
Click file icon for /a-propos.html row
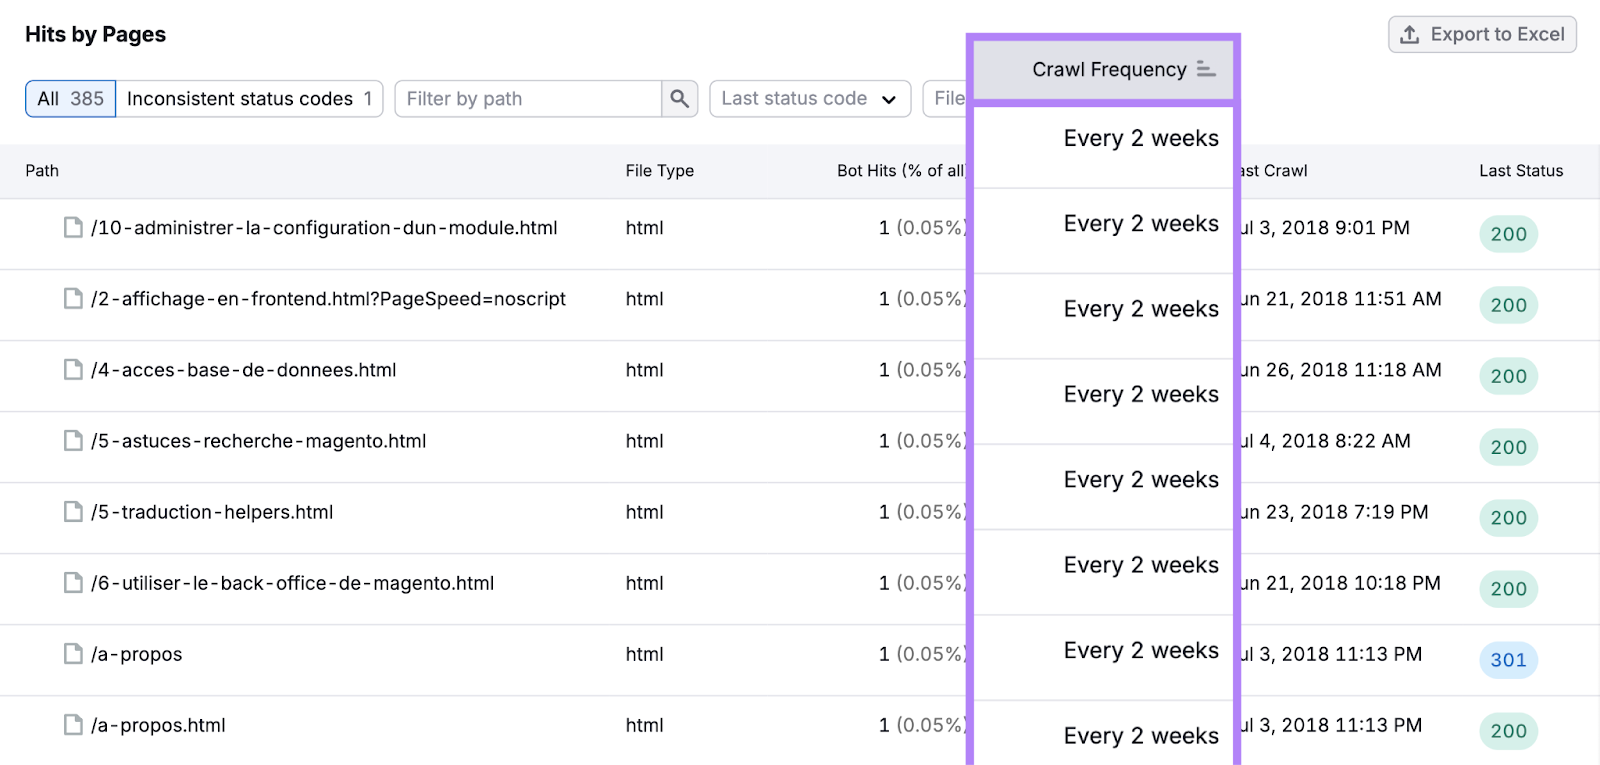point(73,725)
